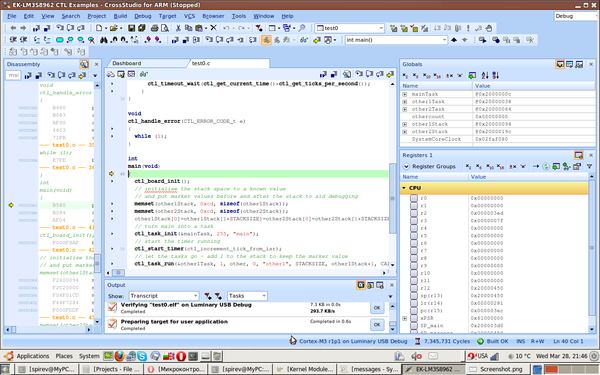Viewport: 600px width, 375px height.
Task: Click the Copy icon
Action: click(x=188, y=28)
